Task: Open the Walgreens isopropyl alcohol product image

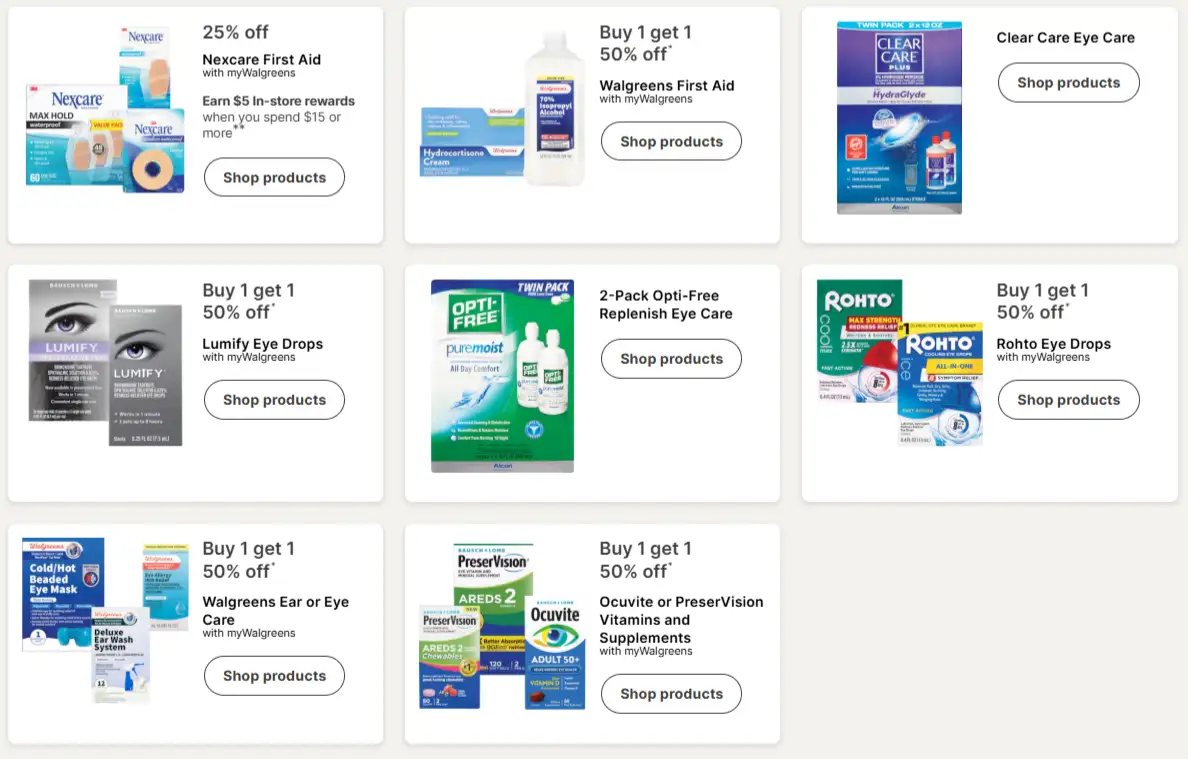Action: [x=554, y=108]
